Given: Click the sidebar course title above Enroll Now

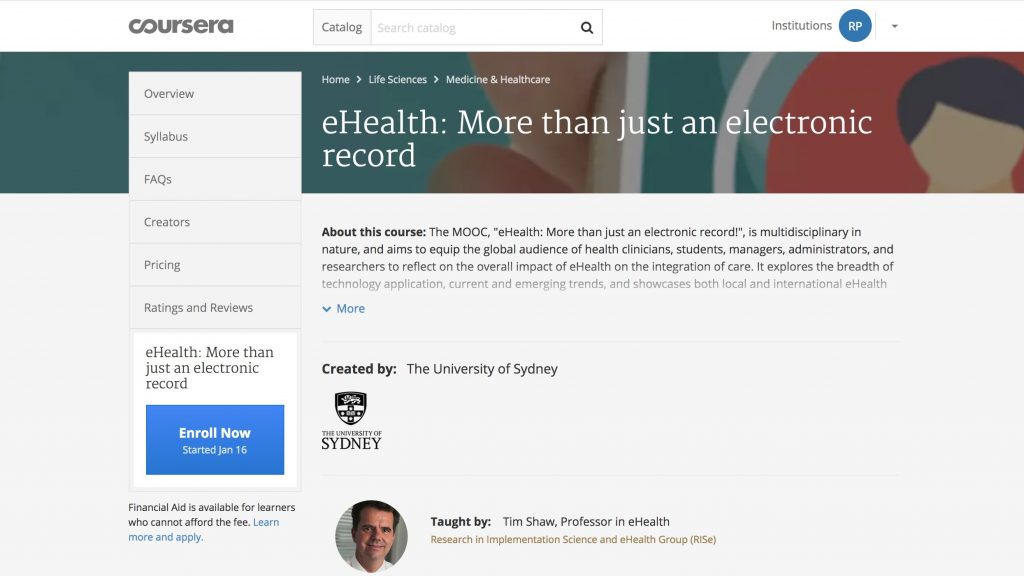Looking at the screenshot, I should [209, 368].
